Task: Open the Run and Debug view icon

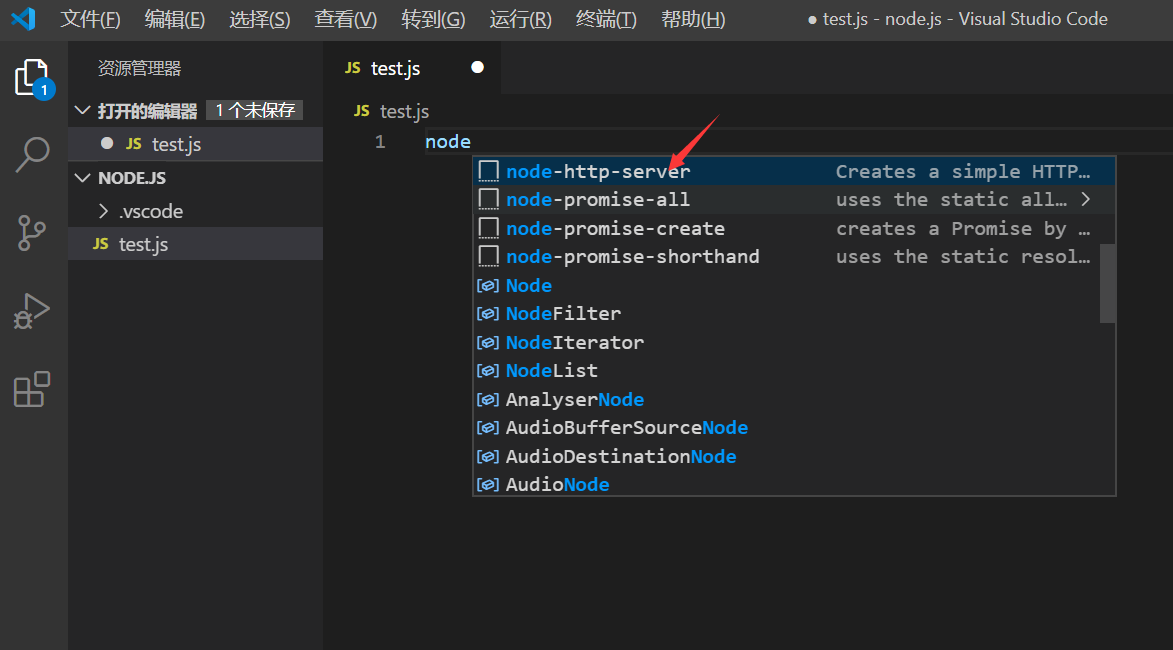Action: click(x=31, y=310)
